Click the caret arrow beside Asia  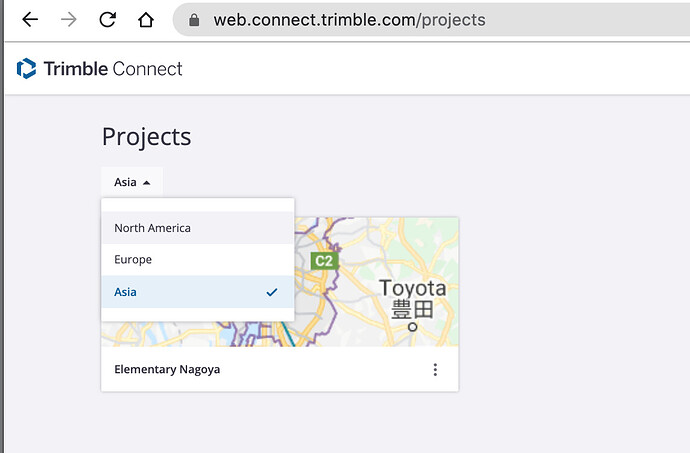(147, 183)
